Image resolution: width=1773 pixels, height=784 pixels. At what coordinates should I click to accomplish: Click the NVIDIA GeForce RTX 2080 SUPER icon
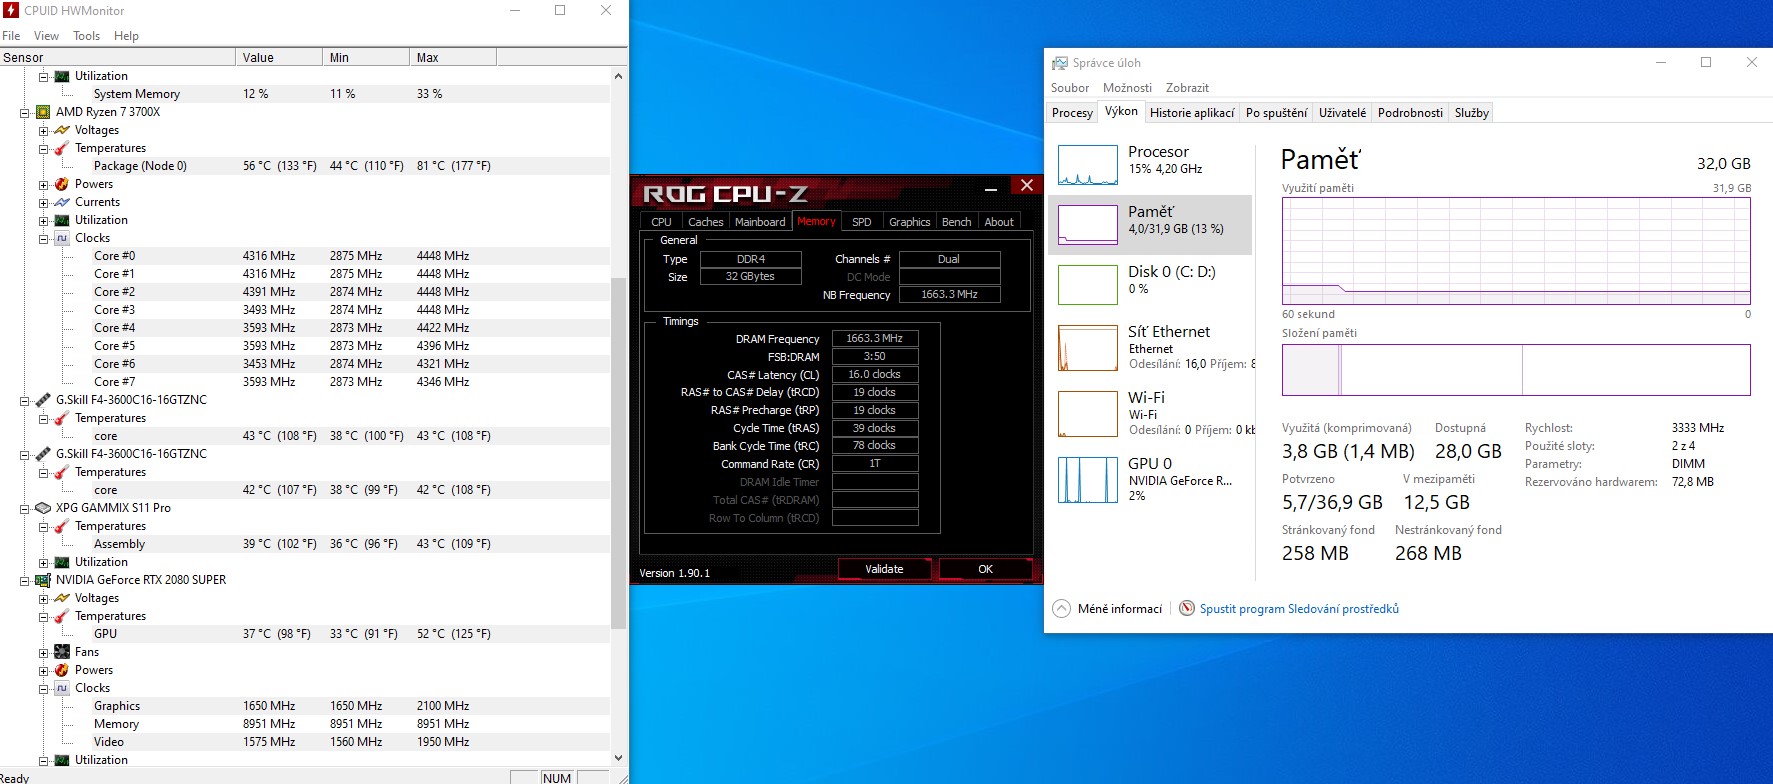click(43, 580)
